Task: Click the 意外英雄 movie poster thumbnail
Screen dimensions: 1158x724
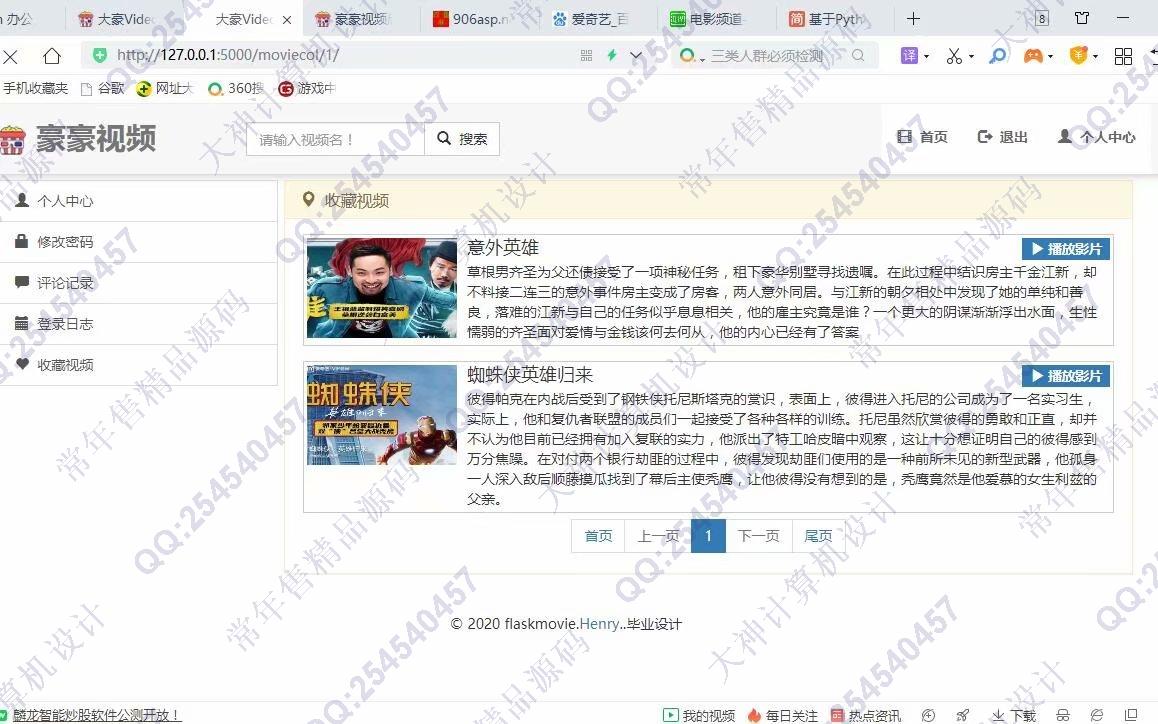Action: (382, 288)
